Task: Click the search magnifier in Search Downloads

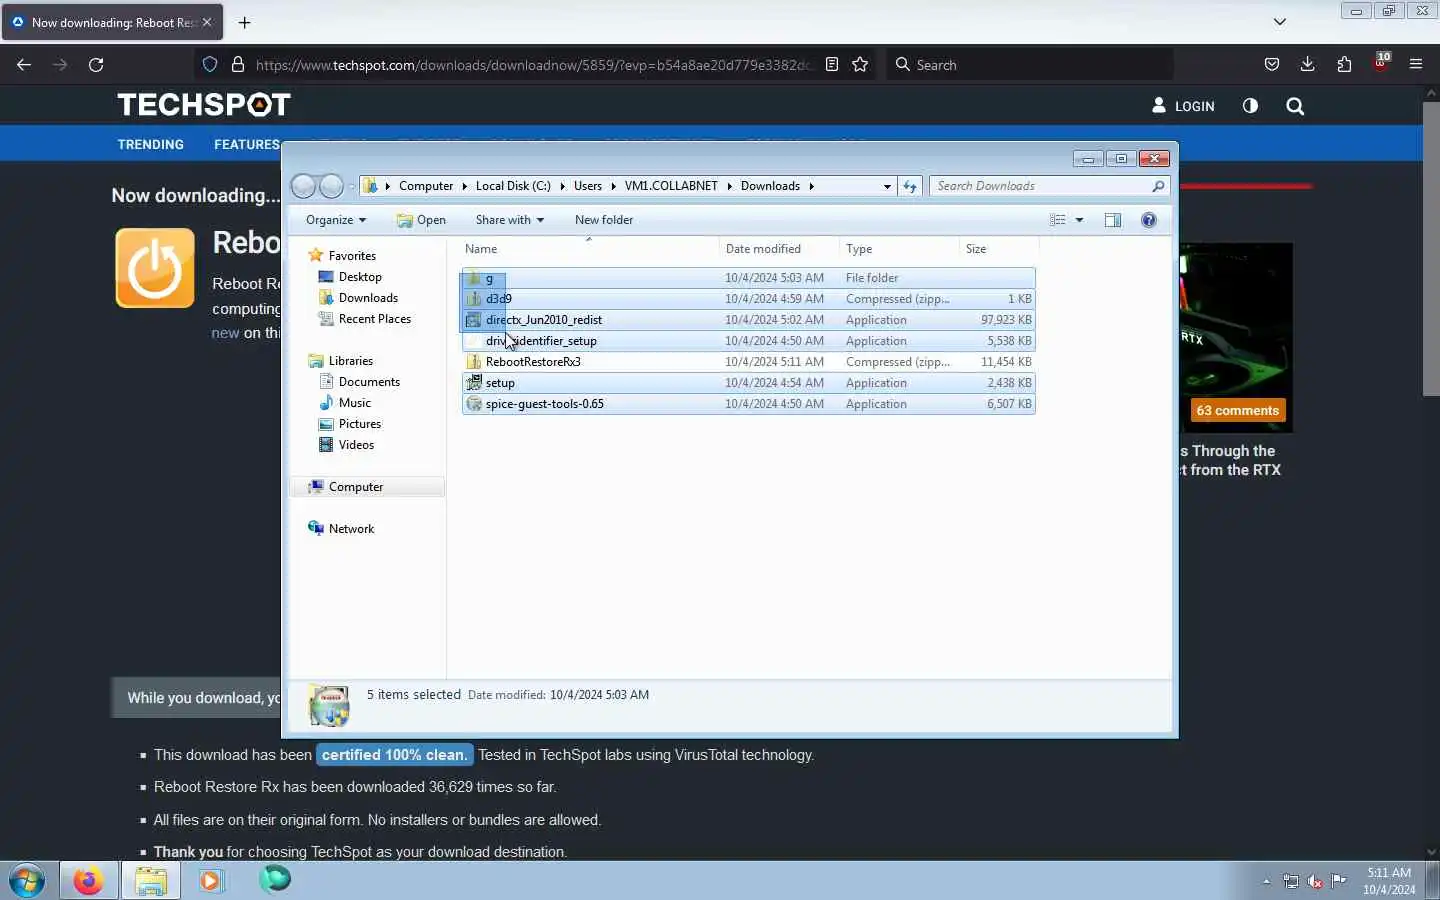Action: coord(1158,186)
